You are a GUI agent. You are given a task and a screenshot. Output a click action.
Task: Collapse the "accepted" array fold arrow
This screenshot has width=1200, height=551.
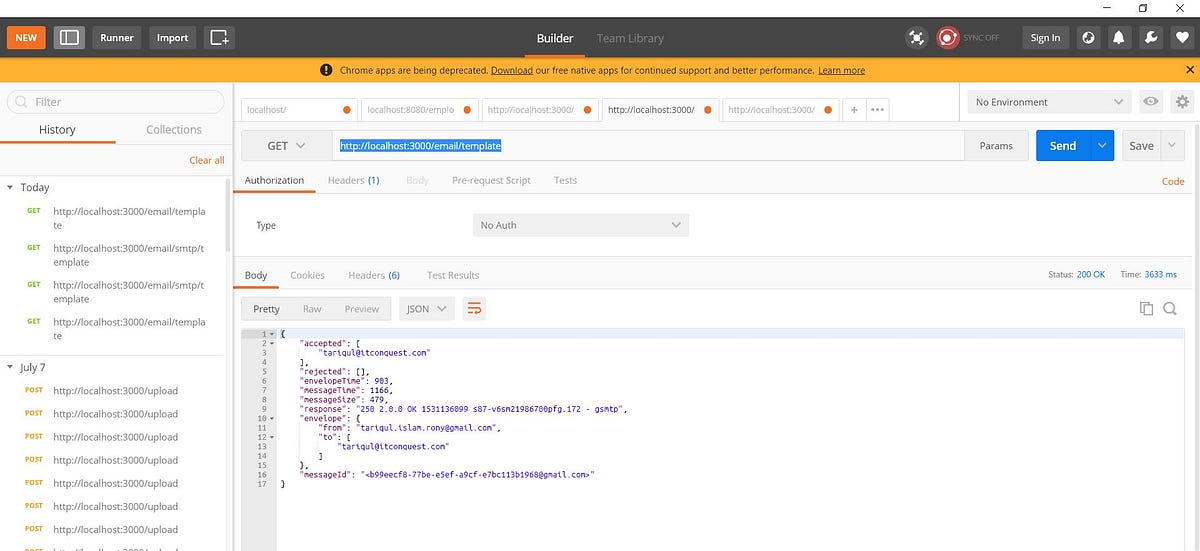click(x=270, y=343)
